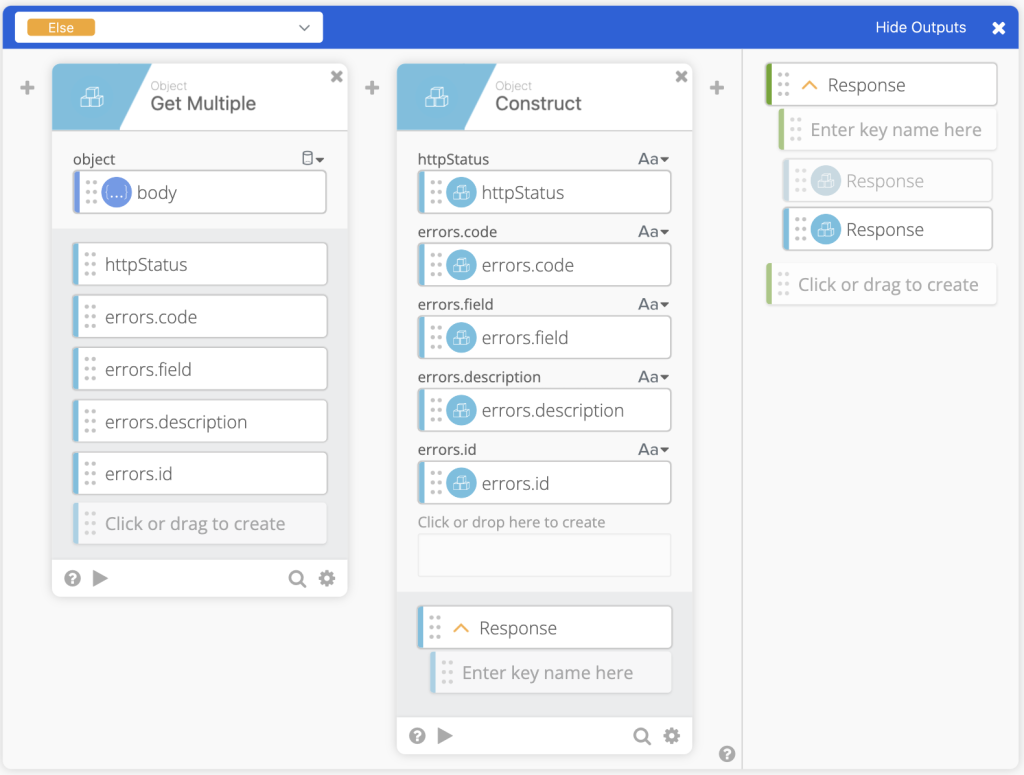Select the active Response pill in outputs
Screen dimensions: 1024x775
[888, 229]
